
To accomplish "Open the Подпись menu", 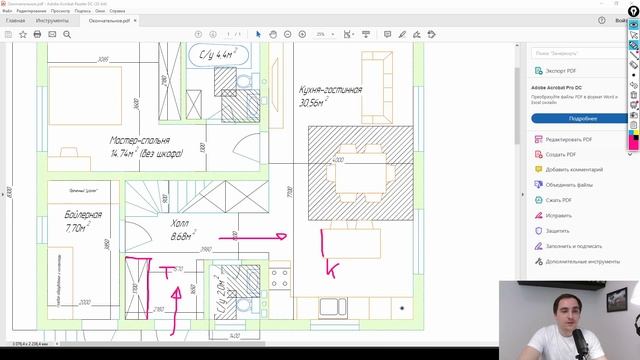I will [x=83, y=11].
